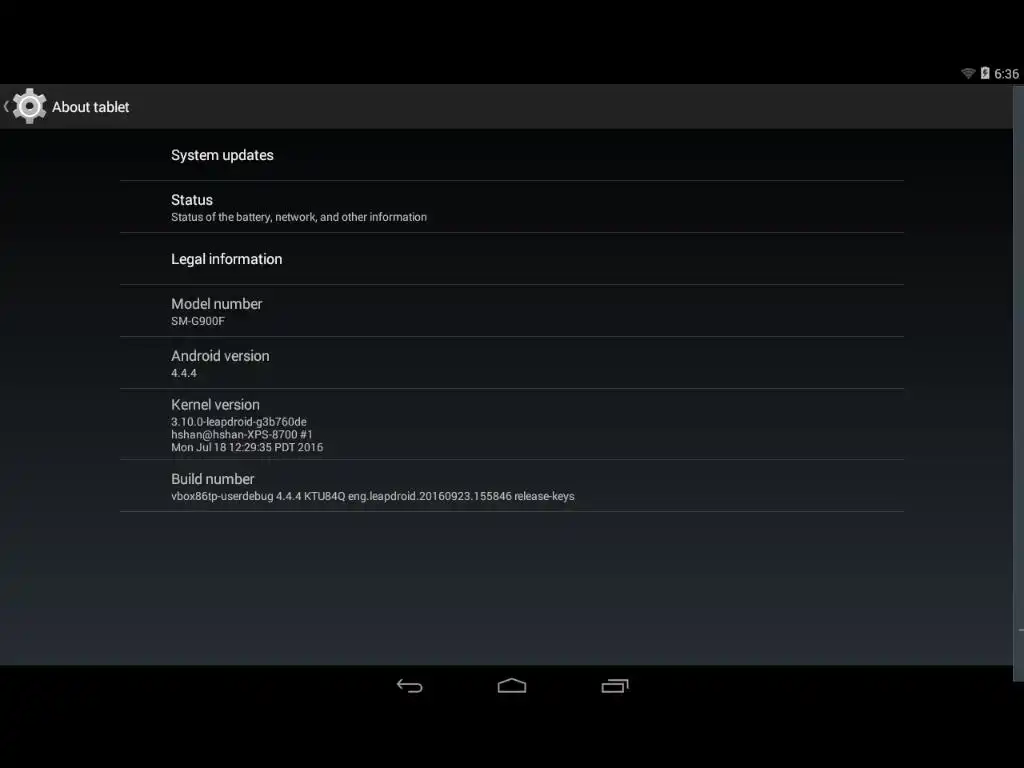Tap the vbox86tp build string text

[x=373, y=496]
